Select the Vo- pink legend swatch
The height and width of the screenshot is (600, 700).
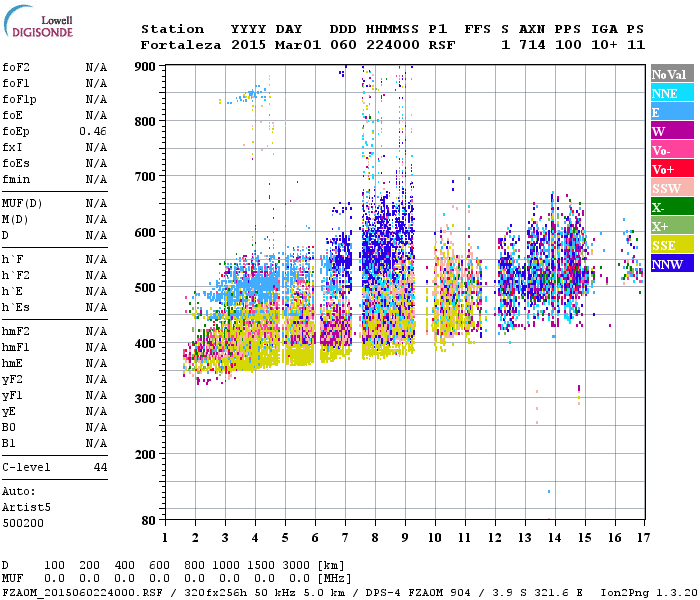coord(672,150)
